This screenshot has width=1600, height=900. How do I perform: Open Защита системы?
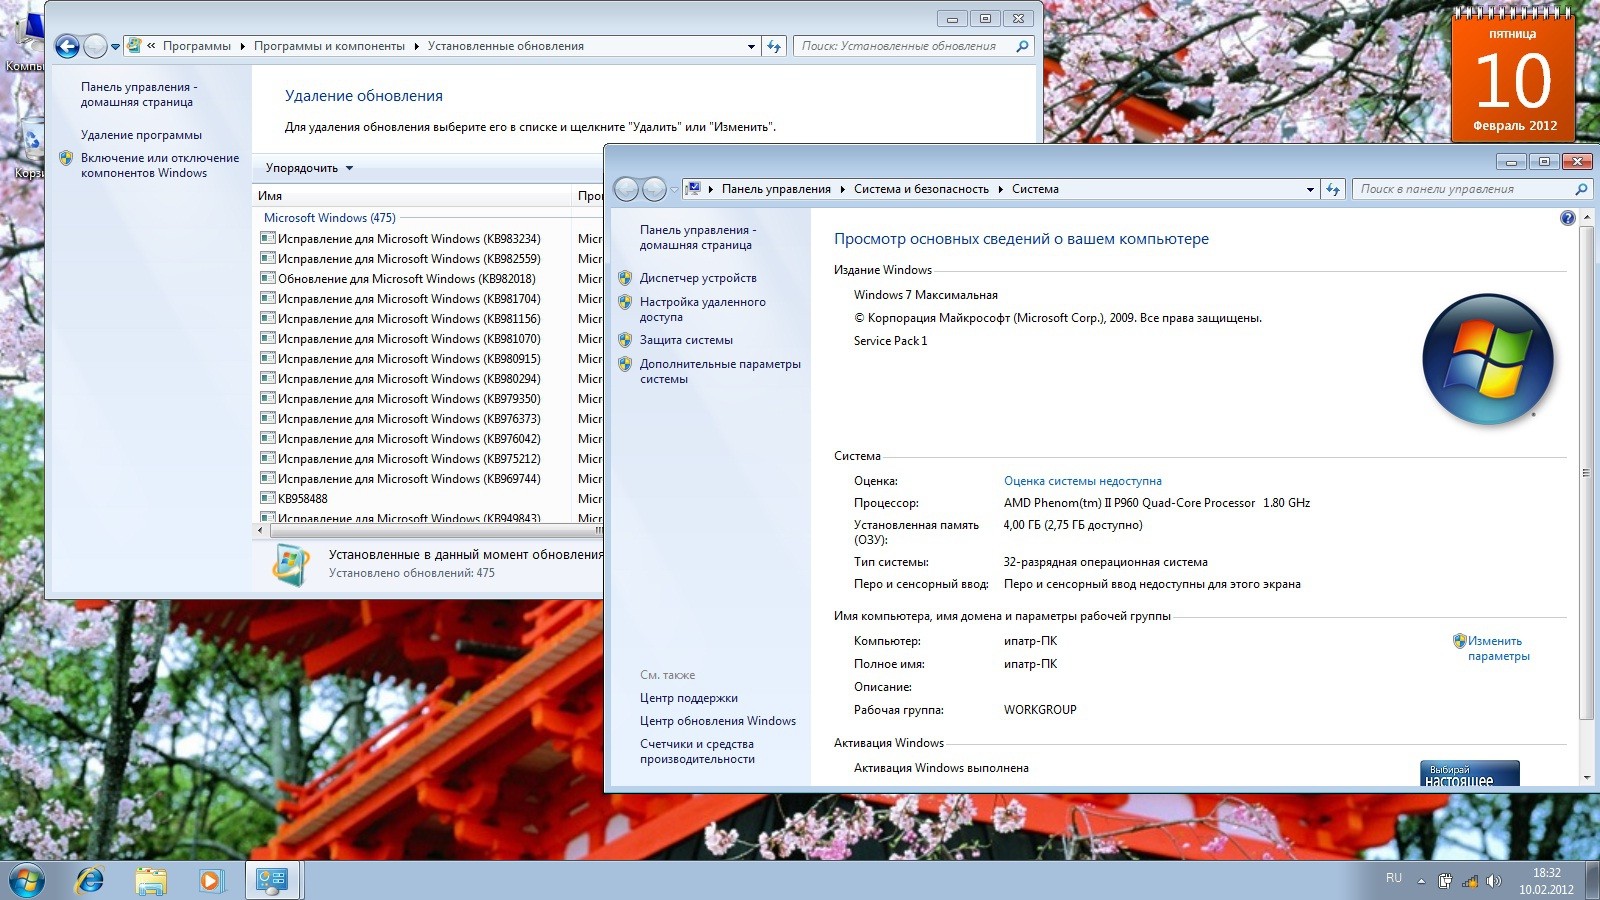pyautogui.click(x=686, y=340)
